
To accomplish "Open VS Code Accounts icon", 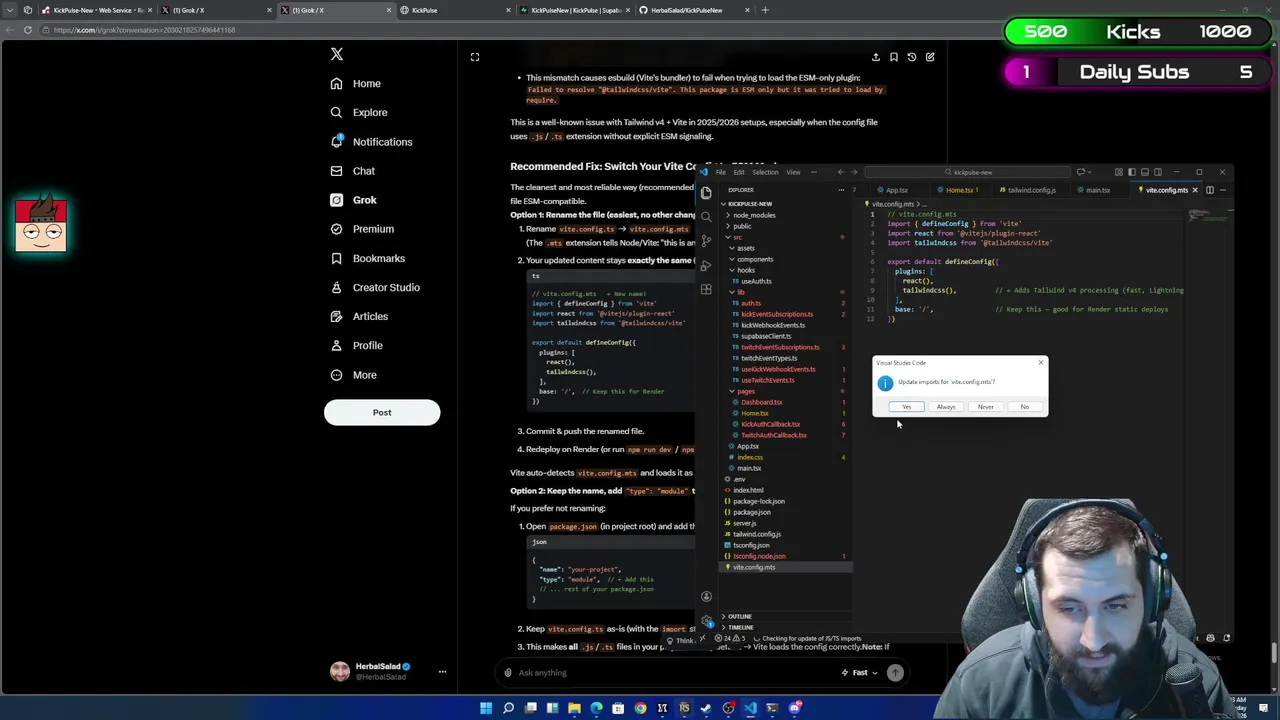I will 706,597.
